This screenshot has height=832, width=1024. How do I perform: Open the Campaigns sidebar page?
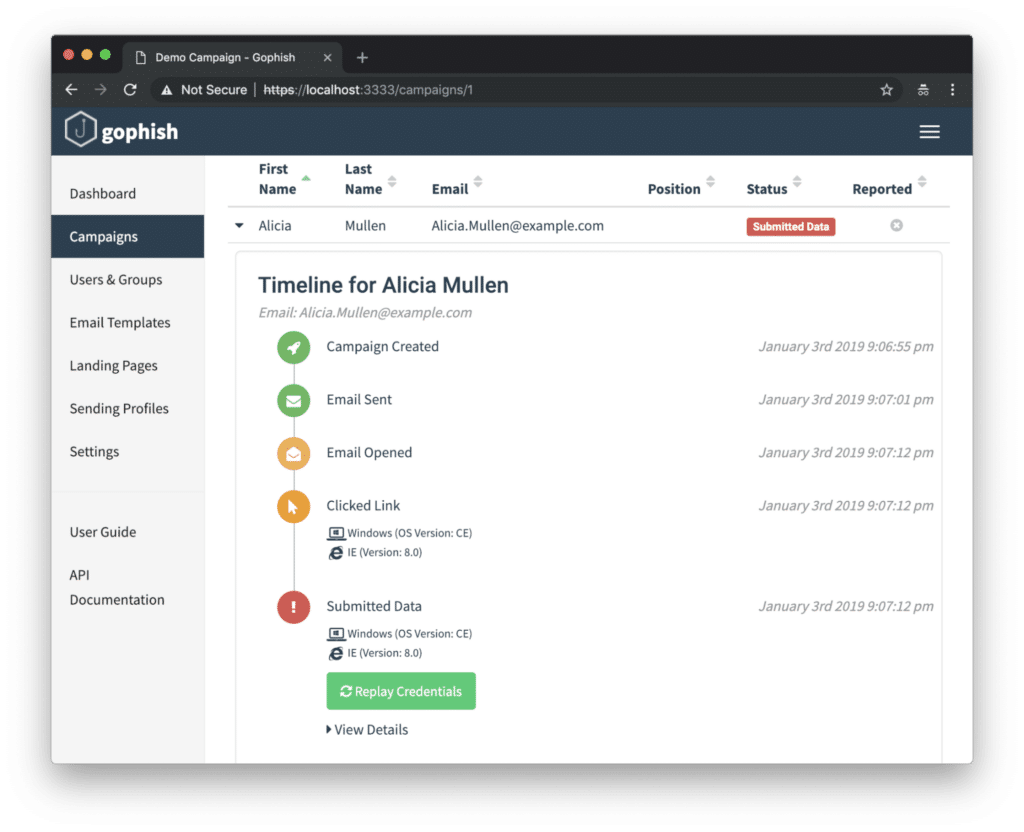(x=102, y=237)
